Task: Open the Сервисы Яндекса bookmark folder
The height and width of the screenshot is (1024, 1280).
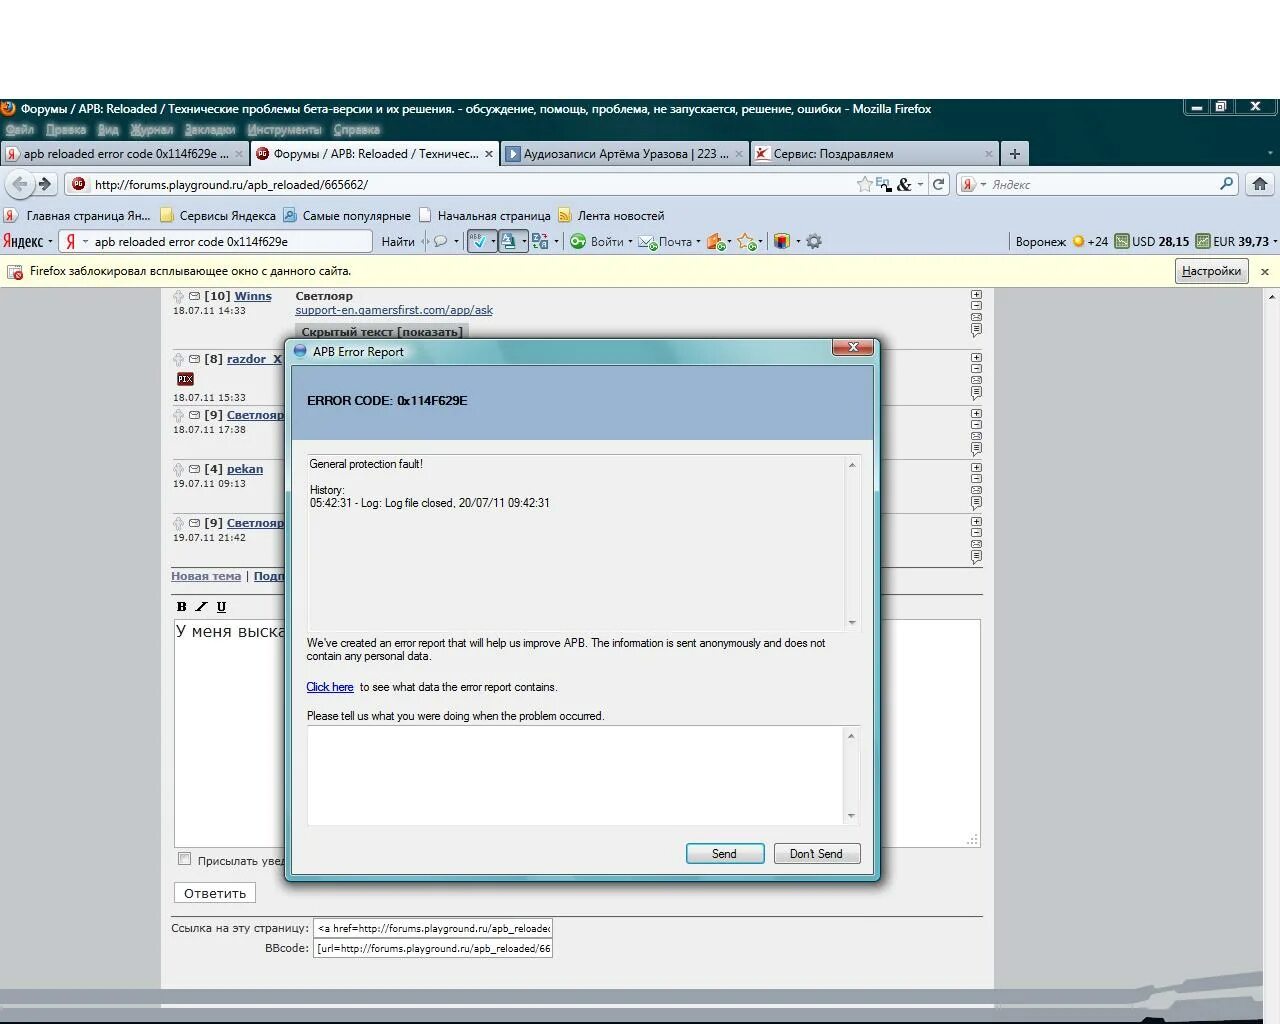Action: 218,215
